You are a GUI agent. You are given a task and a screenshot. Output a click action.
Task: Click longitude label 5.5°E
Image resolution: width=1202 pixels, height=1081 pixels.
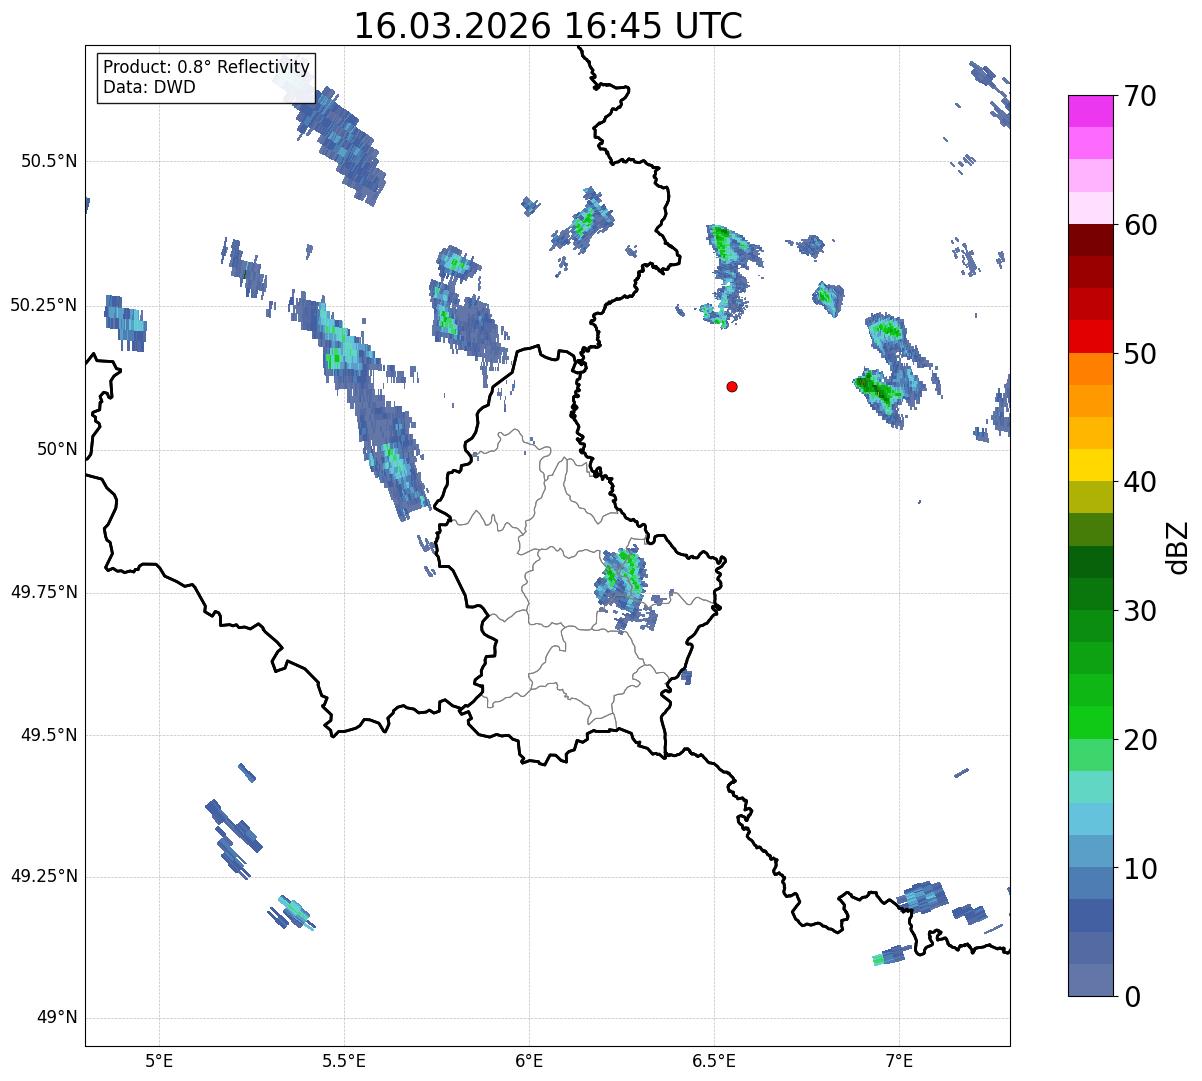click(x=344, y=1060)
